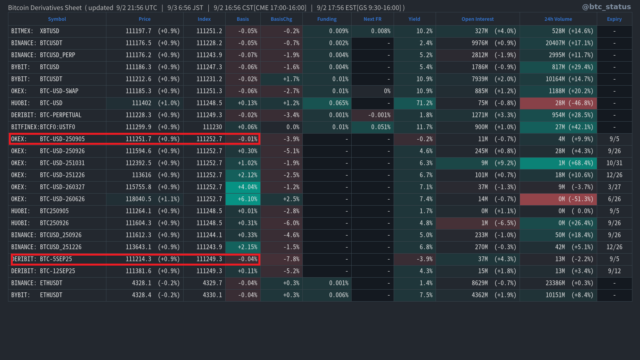Viewport: 640px width, 360px height.
Task: Click the Next FR column header
Action: 372,19
